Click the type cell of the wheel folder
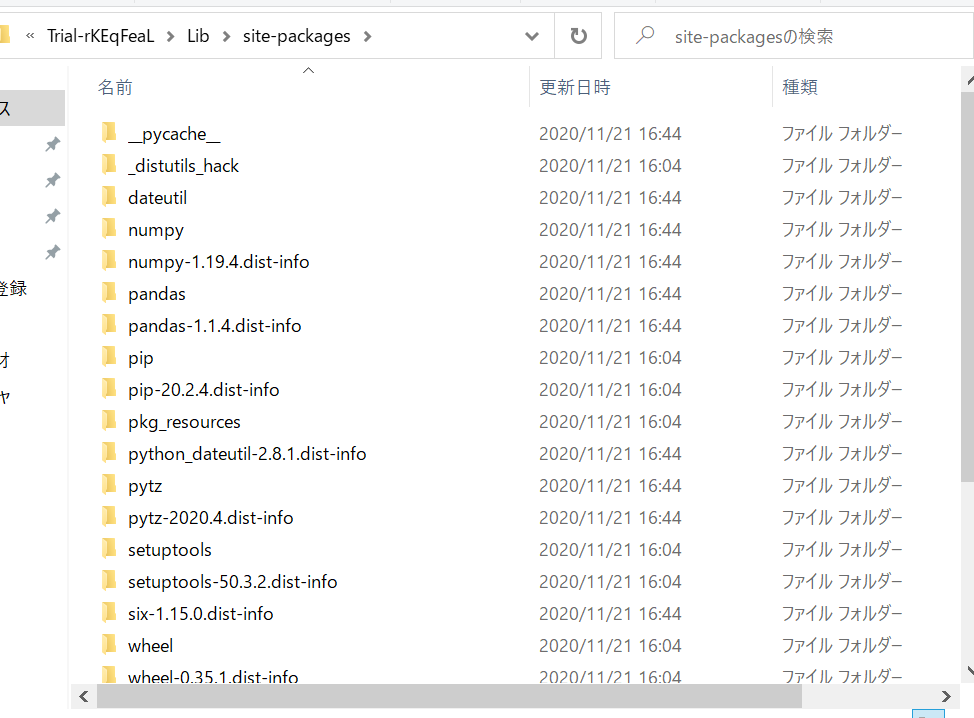This screenshot has width=974, height=718. pos(842,646)
